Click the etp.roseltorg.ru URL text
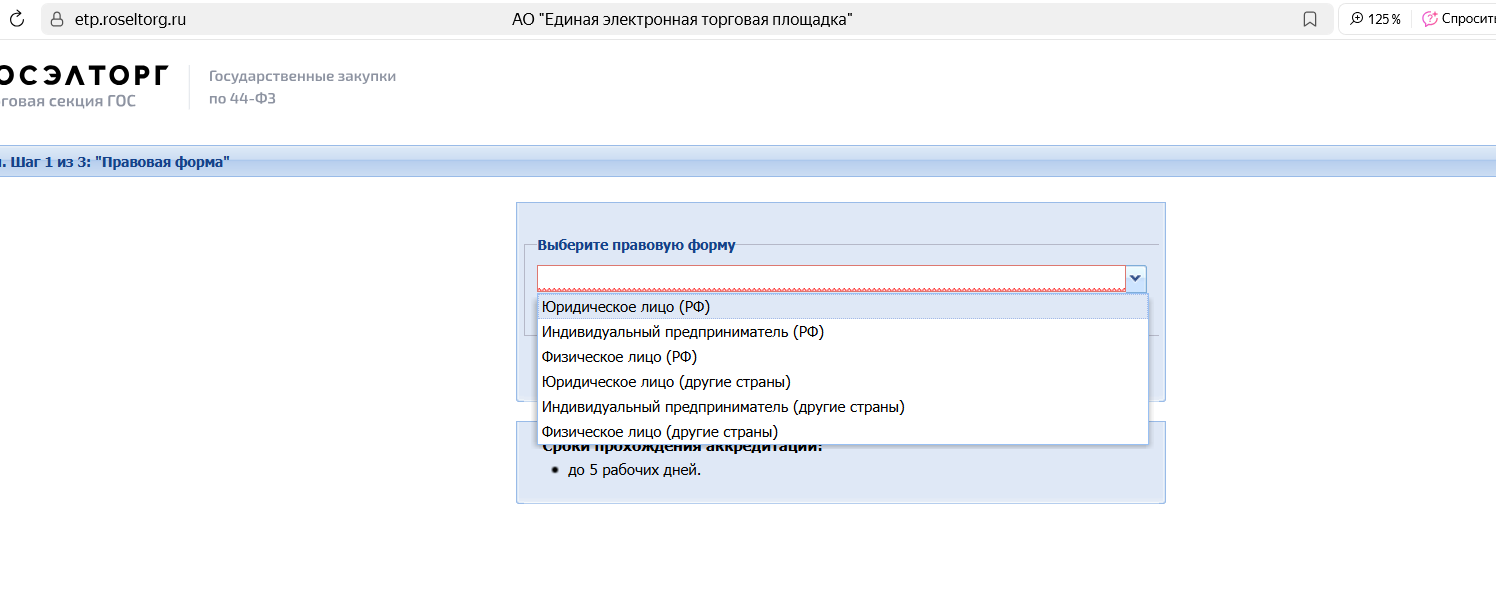Viewport: 1496px width, 601px height. (x=130, y=19)
